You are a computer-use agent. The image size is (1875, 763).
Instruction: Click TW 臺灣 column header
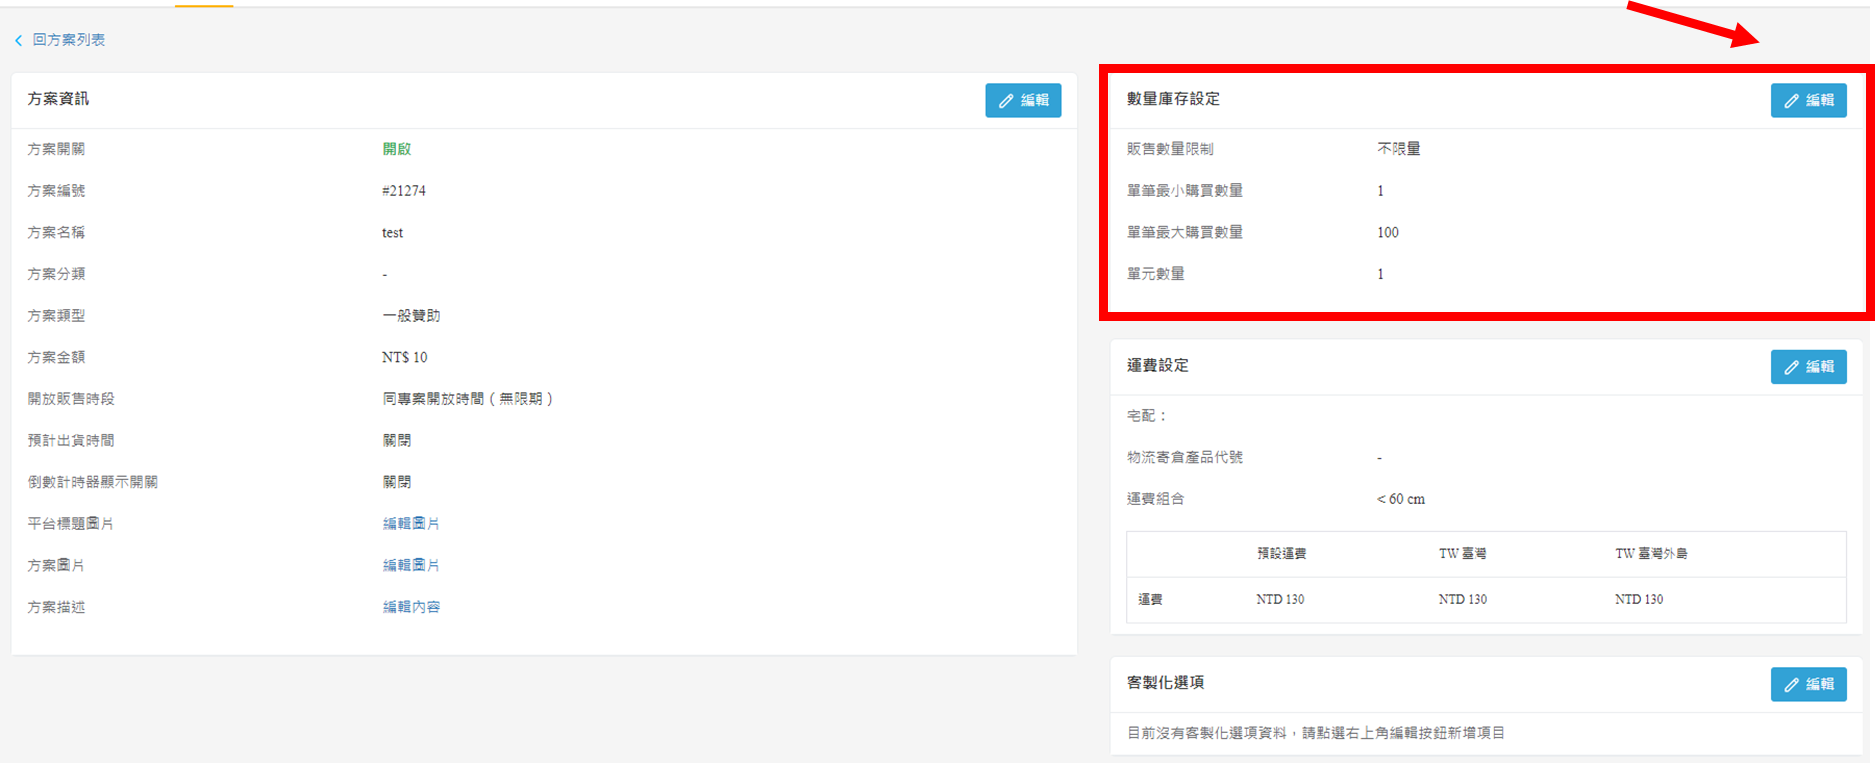[x=1462, y=554]
